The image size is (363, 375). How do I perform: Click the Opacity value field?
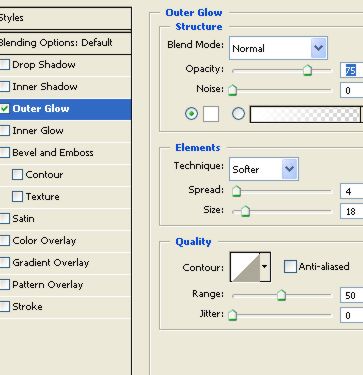click(352, 70)
